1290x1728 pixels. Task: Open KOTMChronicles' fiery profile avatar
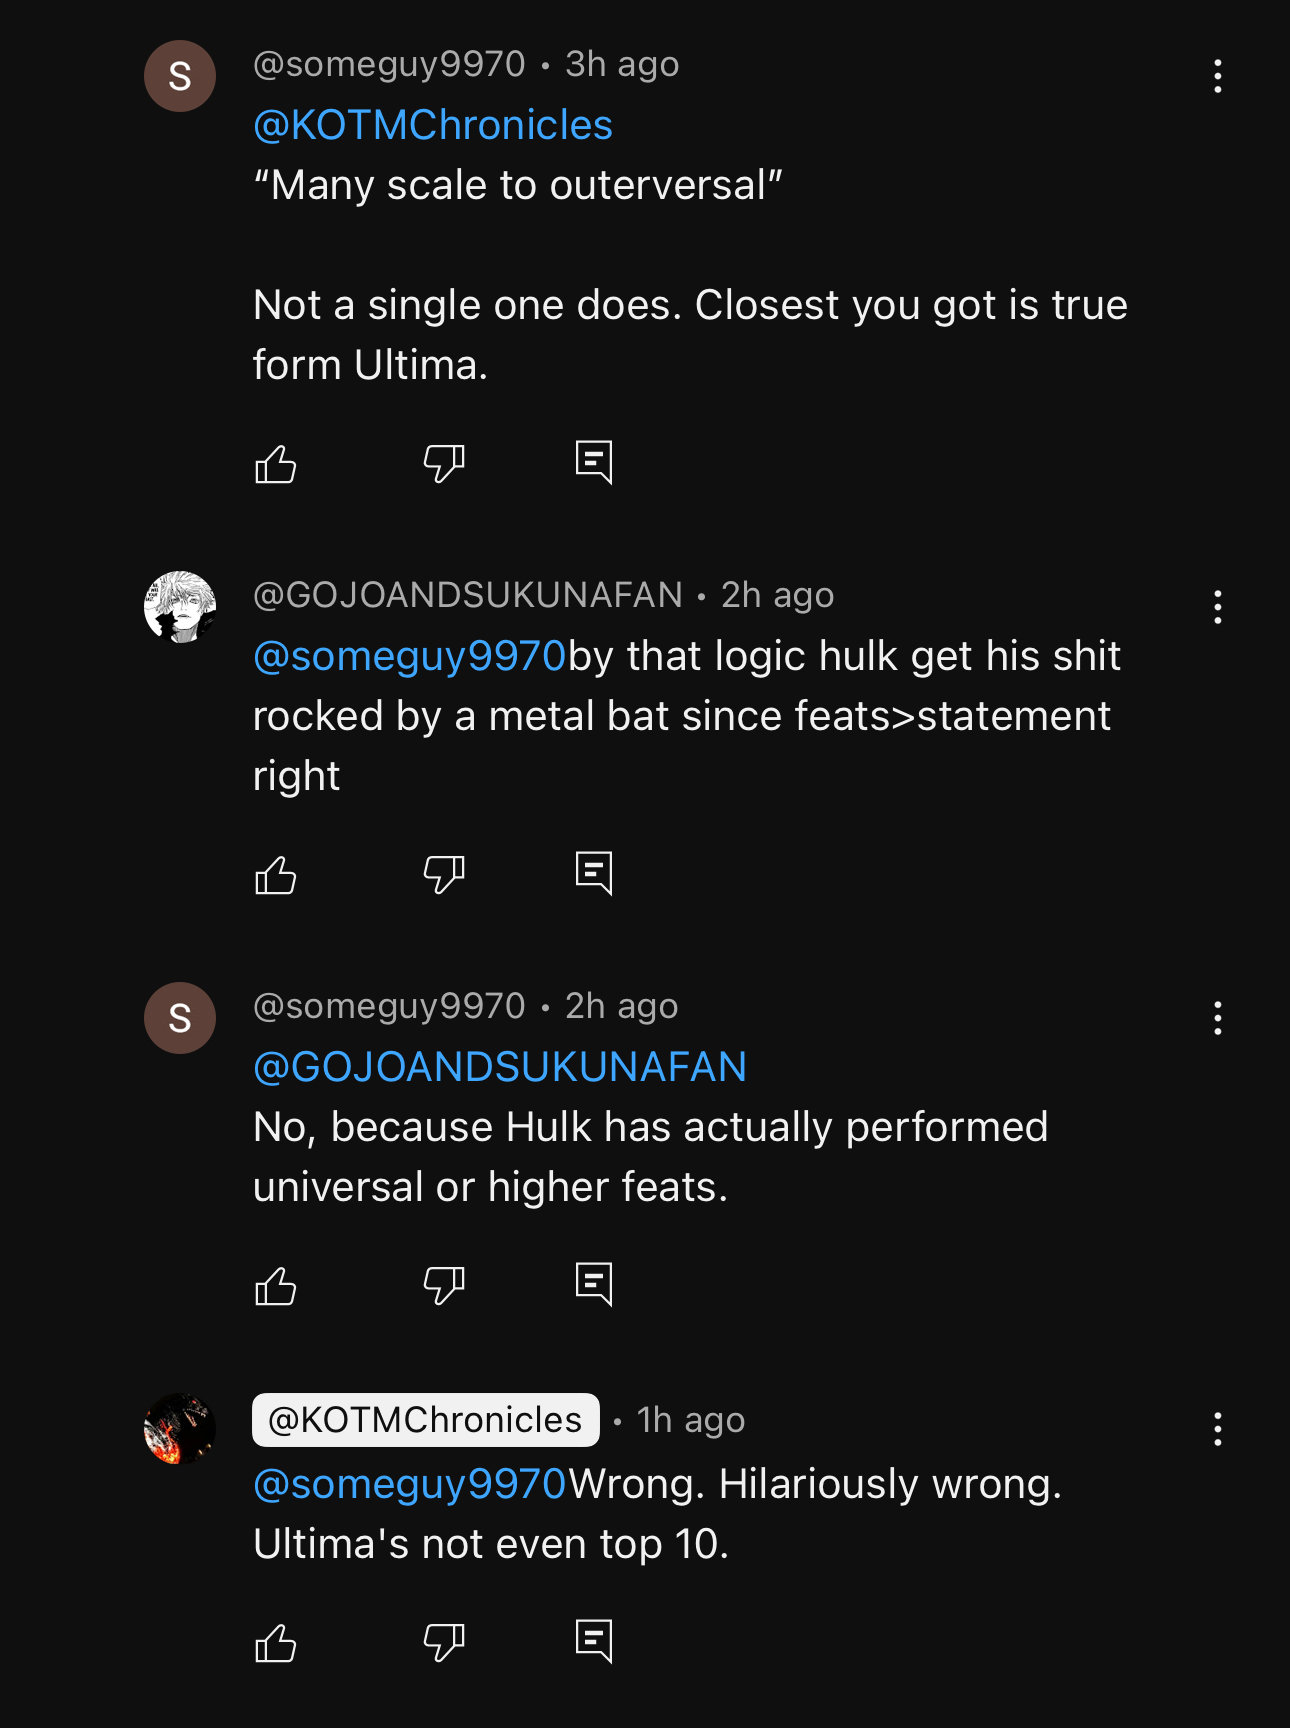[180, 1429]
